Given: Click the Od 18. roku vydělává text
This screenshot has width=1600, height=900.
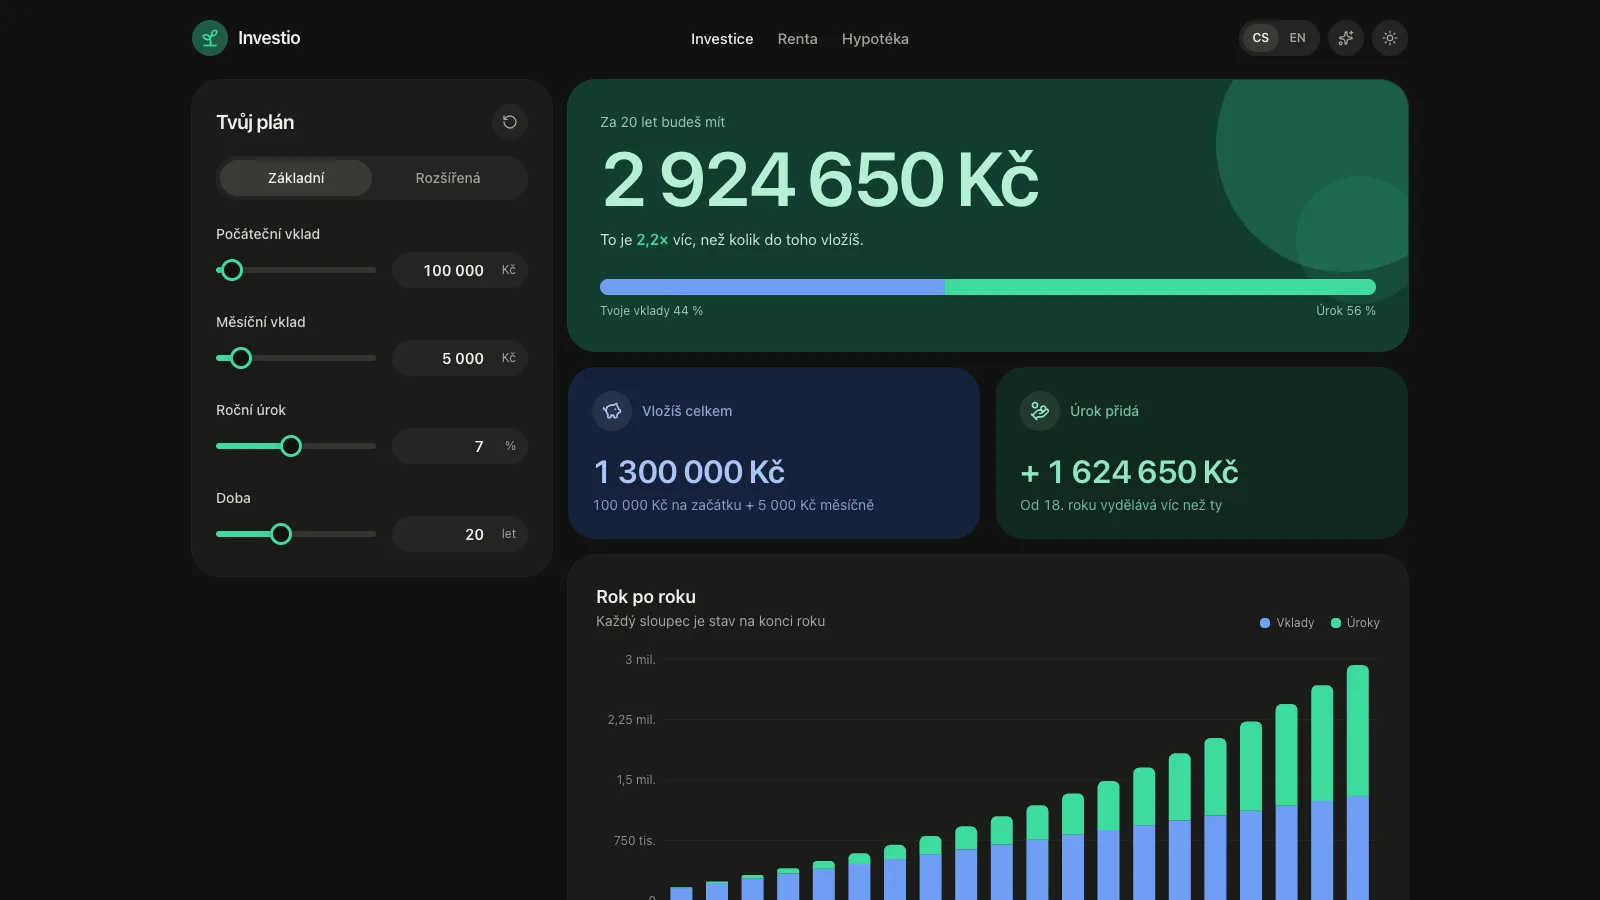Looking at the screenshot, I should tap(1121, 505).
